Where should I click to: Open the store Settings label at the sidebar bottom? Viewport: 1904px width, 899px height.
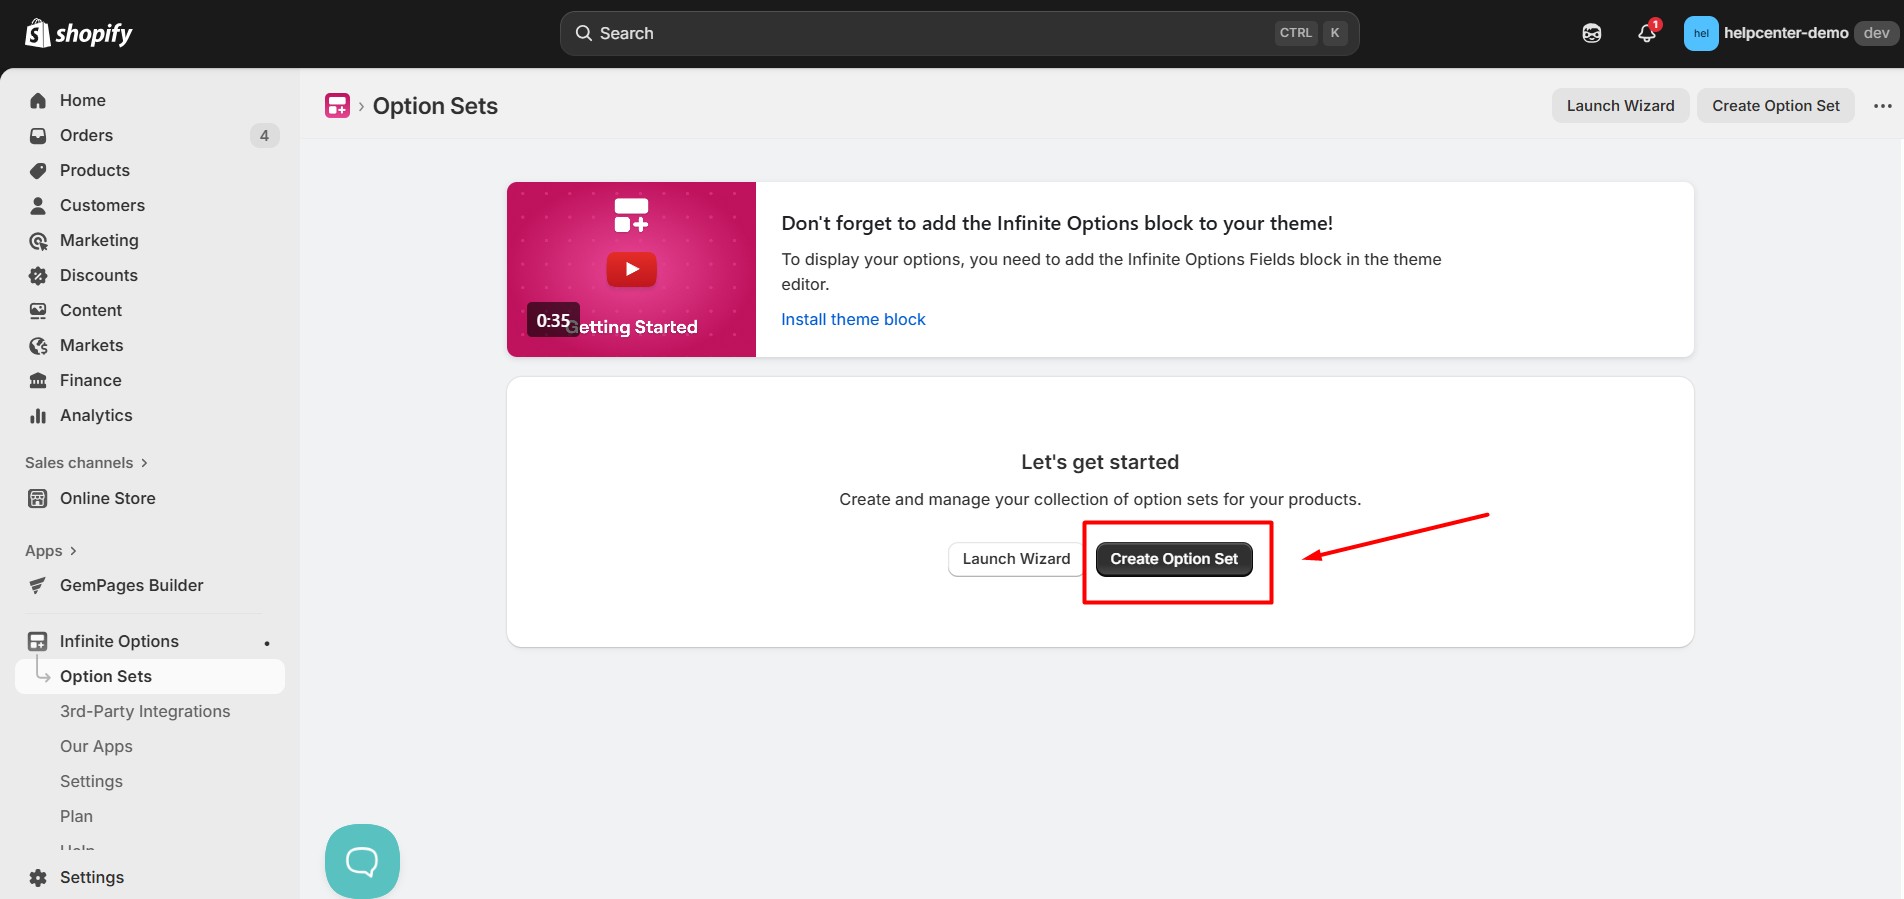[92, 877]
